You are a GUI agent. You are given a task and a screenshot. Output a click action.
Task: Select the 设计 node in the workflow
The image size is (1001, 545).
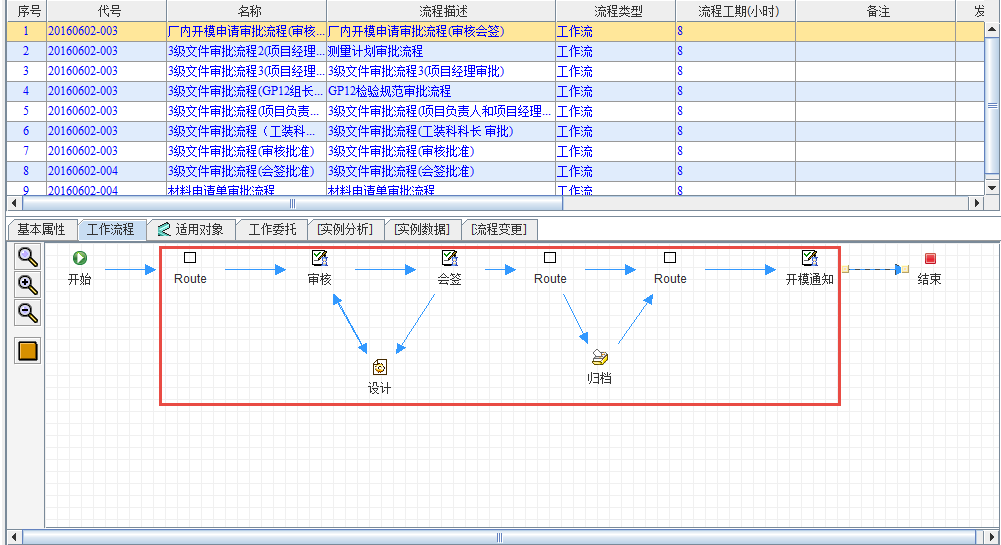click(x=380, y=367)
